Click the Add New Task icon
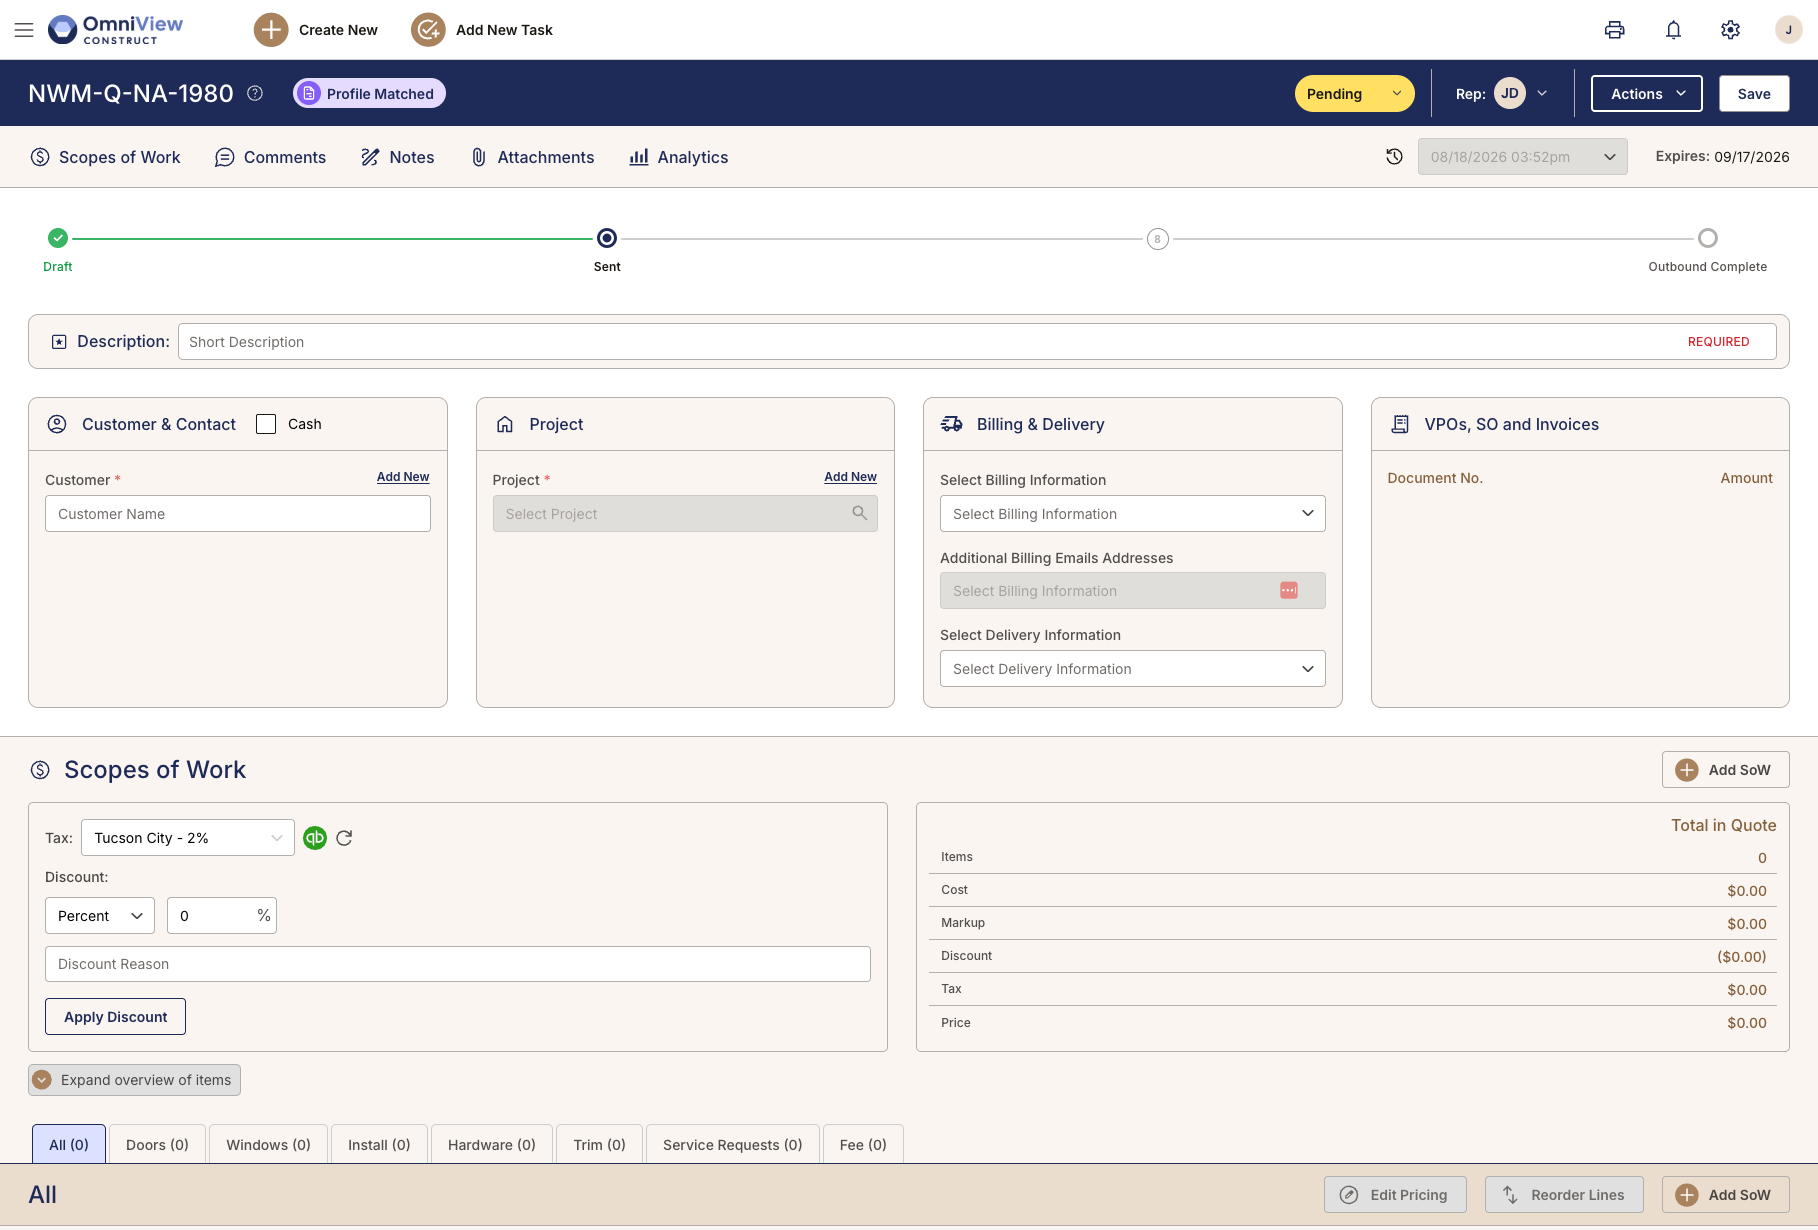This screenshot has width=1818, height=1230. pyautogui.click(x=428, y=30)
